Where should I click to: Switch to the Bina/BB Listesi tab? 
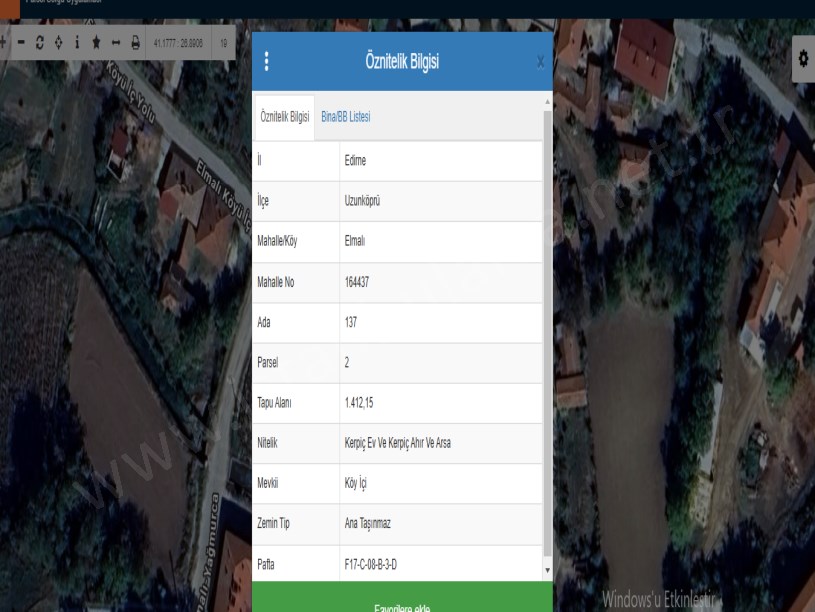click(x=345, y=118)
